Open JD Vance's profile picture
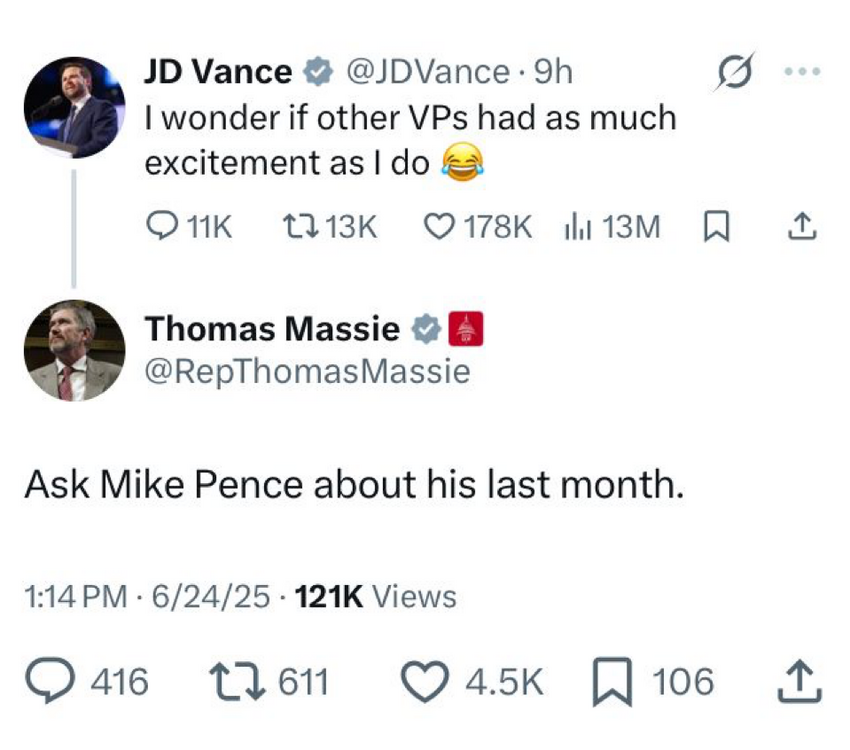 point(73,107)
